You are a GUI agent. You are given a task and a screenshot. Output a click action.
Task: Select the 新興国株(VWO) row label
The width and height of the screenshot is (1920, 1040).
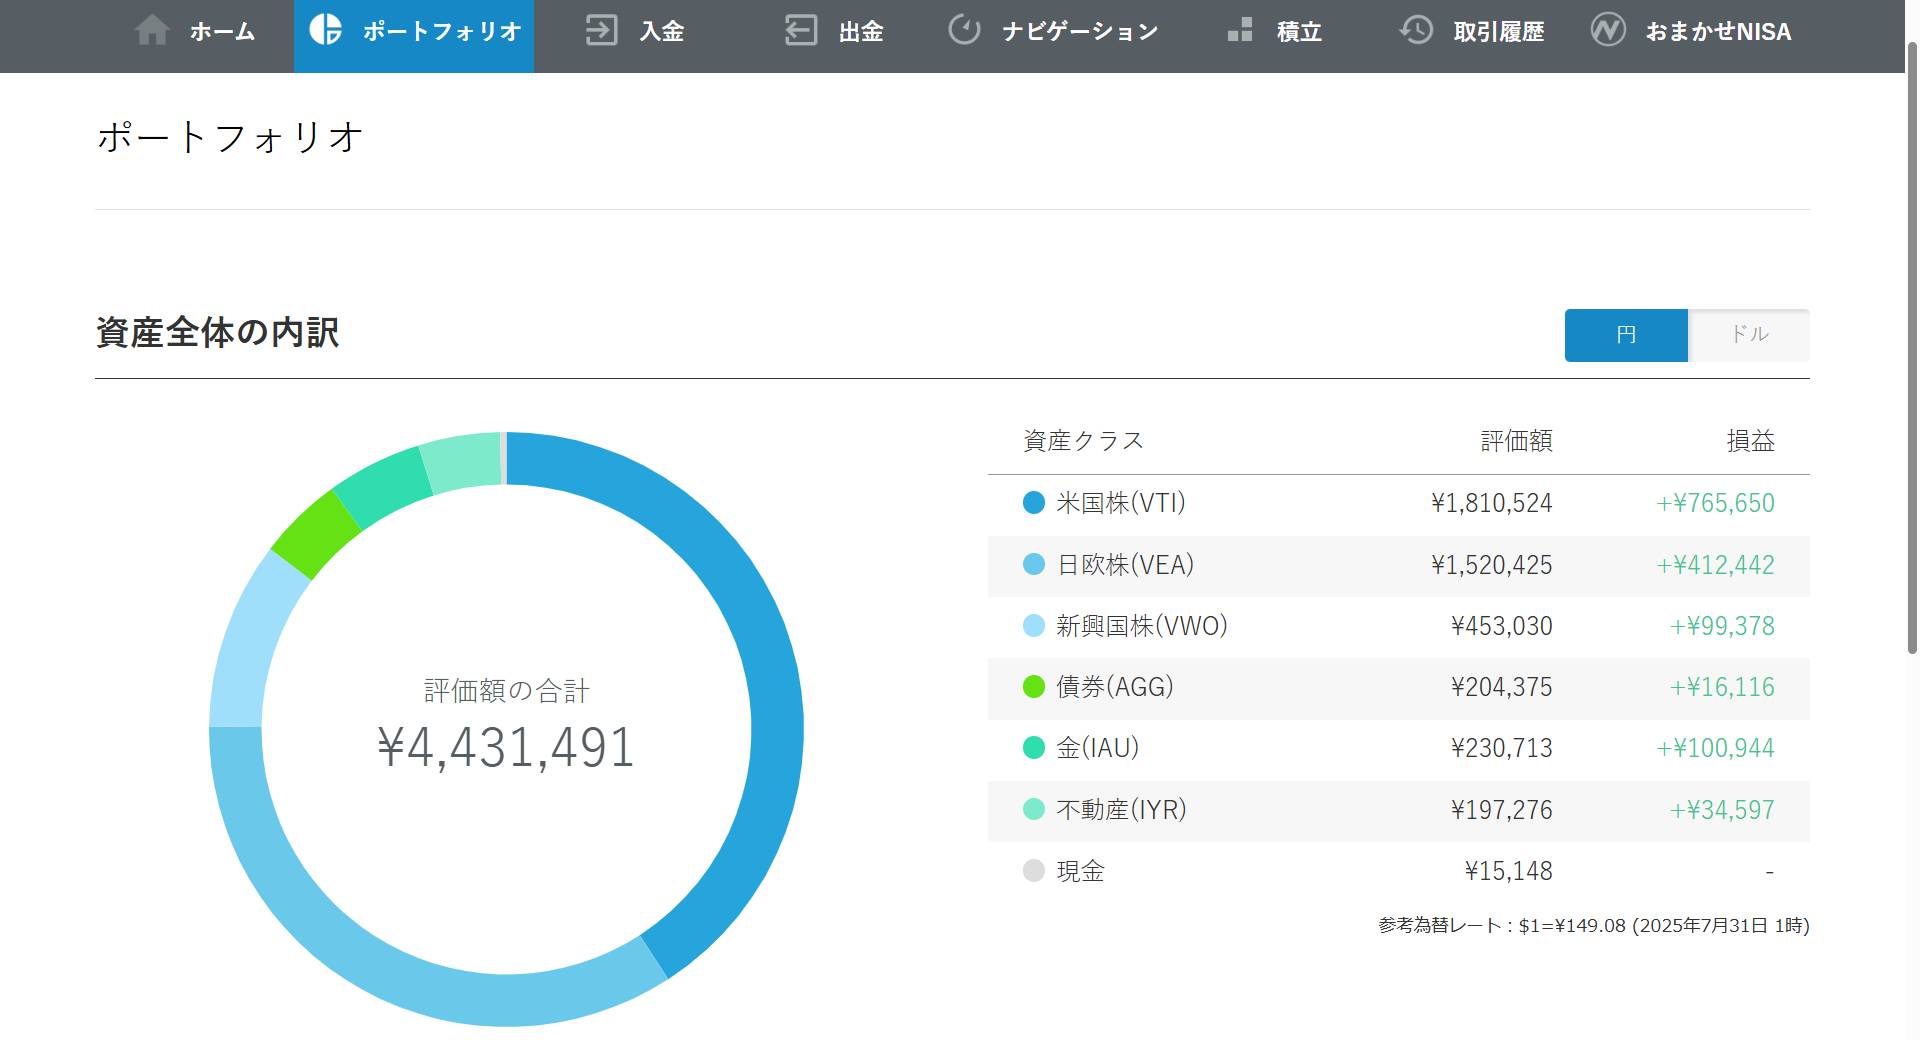coord(1142,626)
